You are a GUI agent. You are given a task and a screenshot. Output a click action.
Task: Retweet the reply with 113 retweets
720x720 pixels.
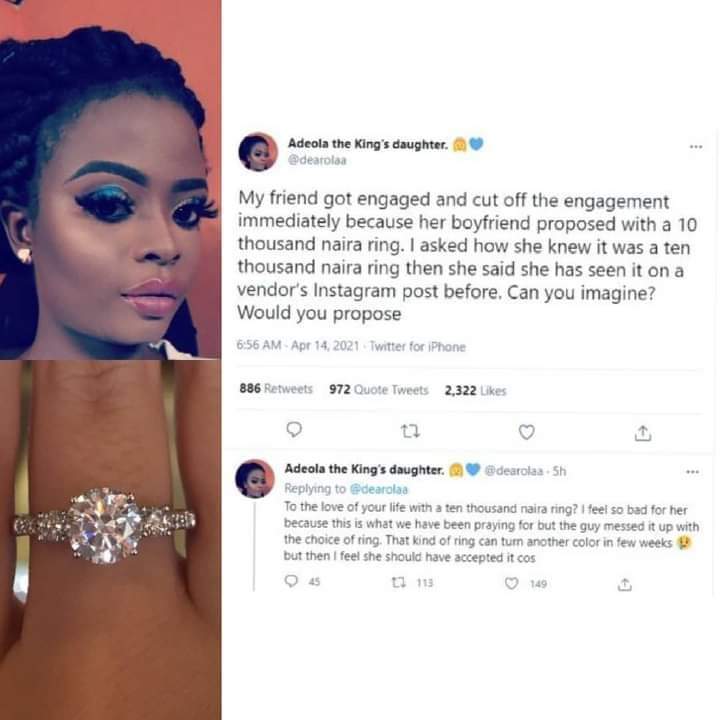pos(398,582)
